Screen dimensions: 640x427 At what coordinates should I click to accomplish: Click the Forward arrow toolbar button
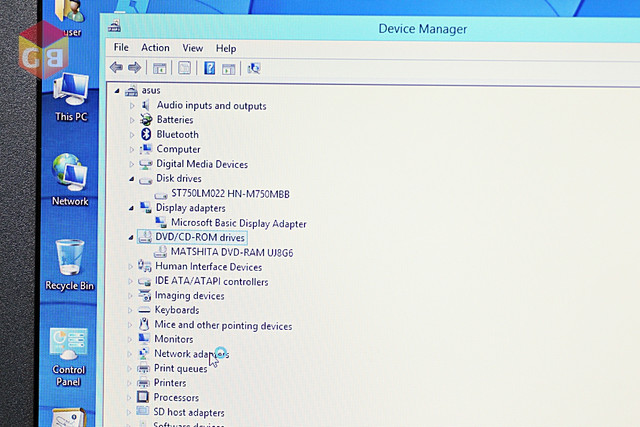point(134,67)
